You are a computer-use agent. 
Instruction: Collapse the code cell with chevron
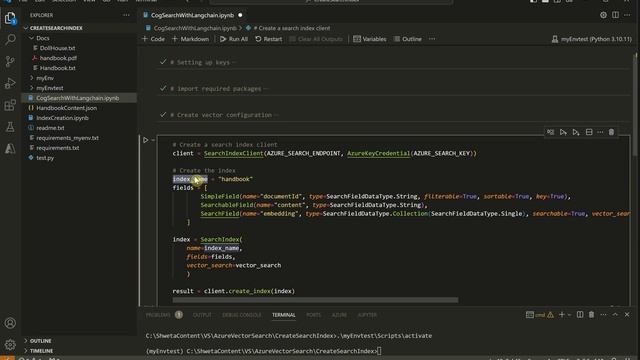click(153, 140)
